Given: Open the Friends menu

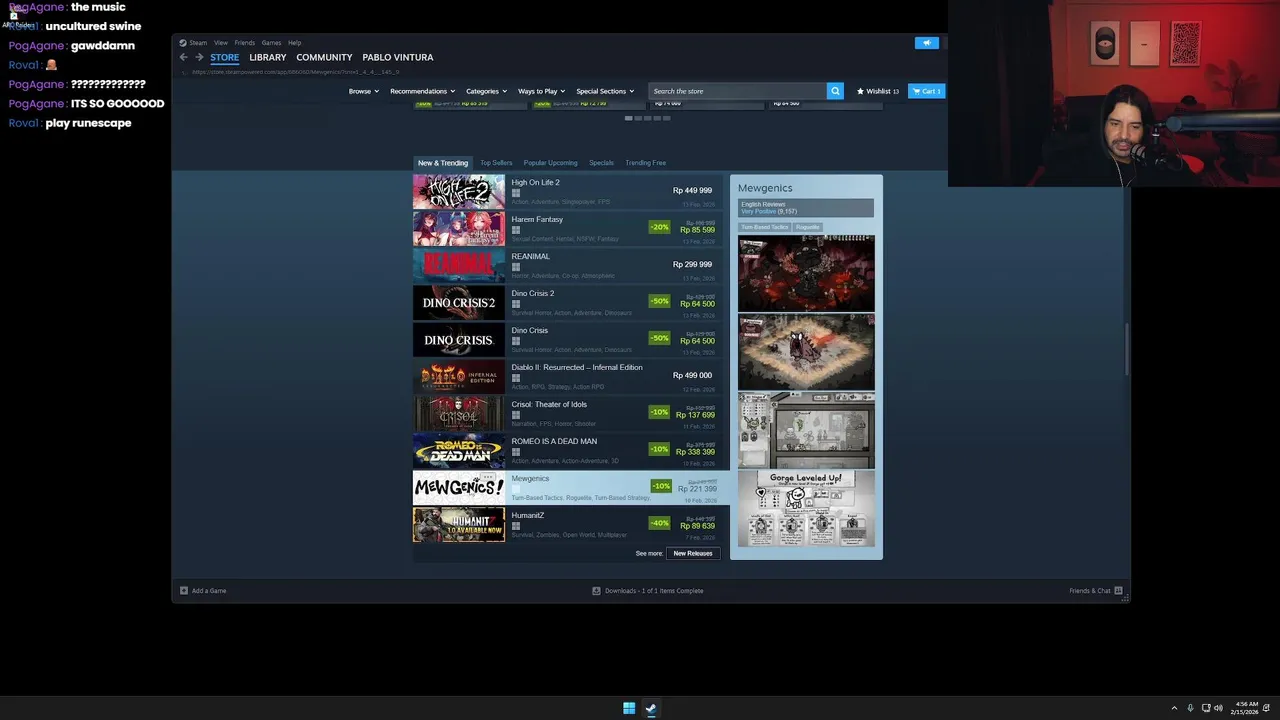Looking at the screenshot, I should (245, 43).
